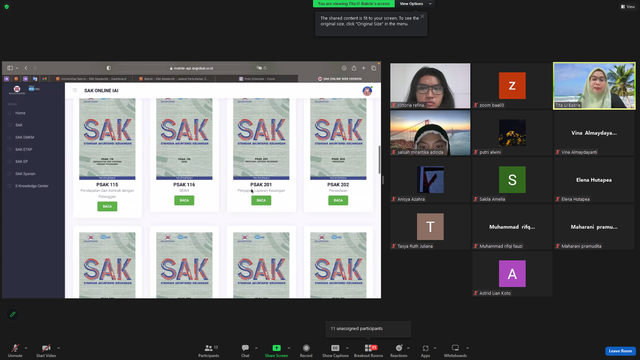Open SAK ETAP in the sidebar
640x360 pixels.
tap(24, 150)
